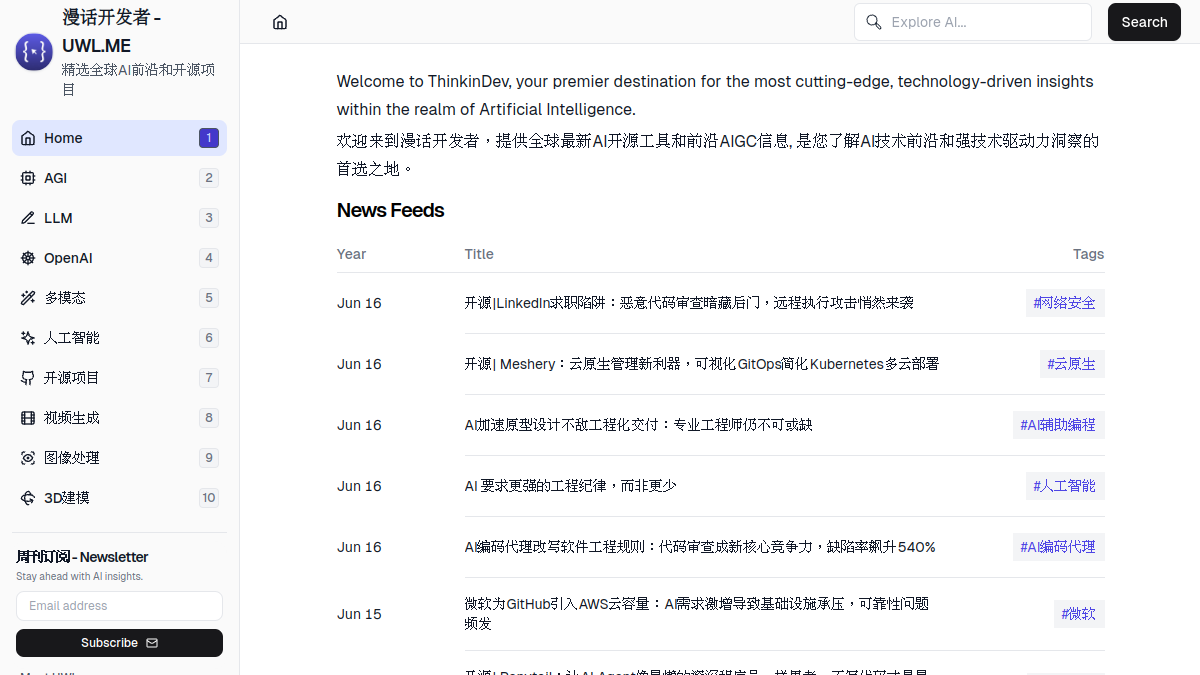
Task: Click the OpenAI logo icon in sidebar
Action: click(28, 258)
